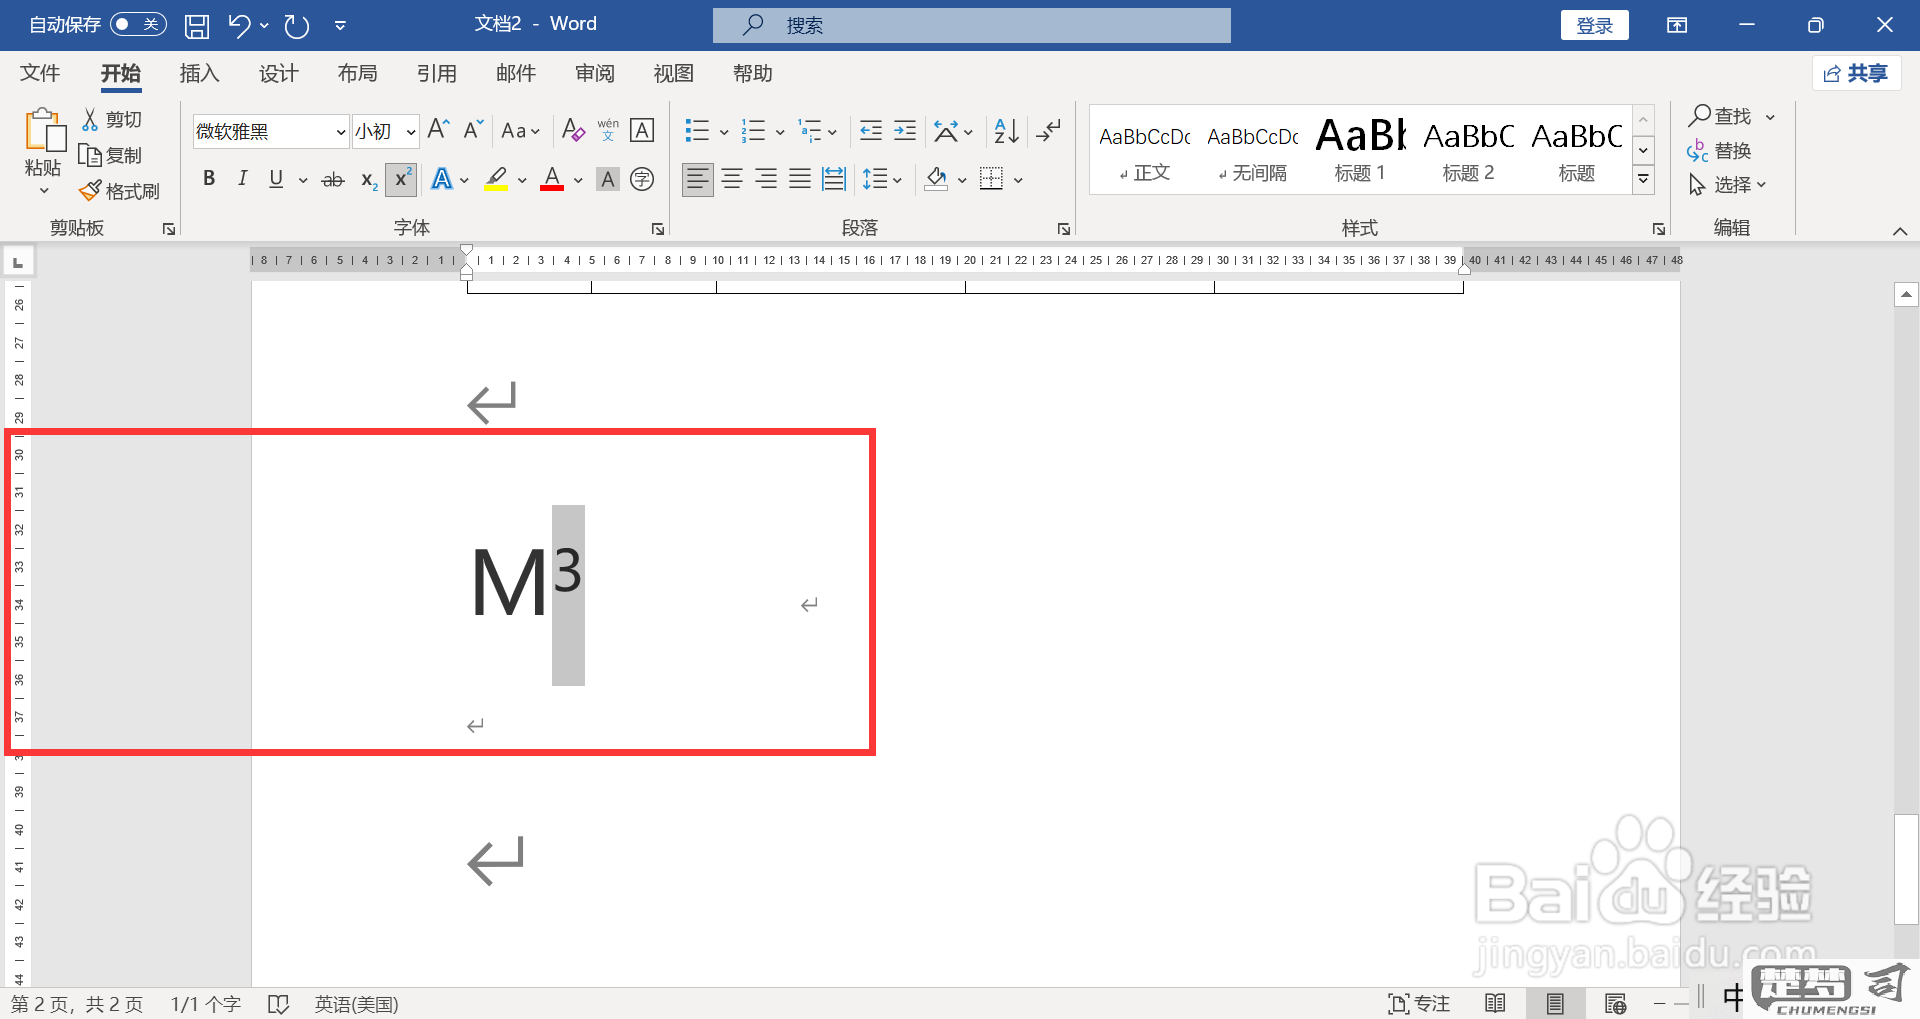Click vertical scrollbar up arrow

click(1906, 294)
